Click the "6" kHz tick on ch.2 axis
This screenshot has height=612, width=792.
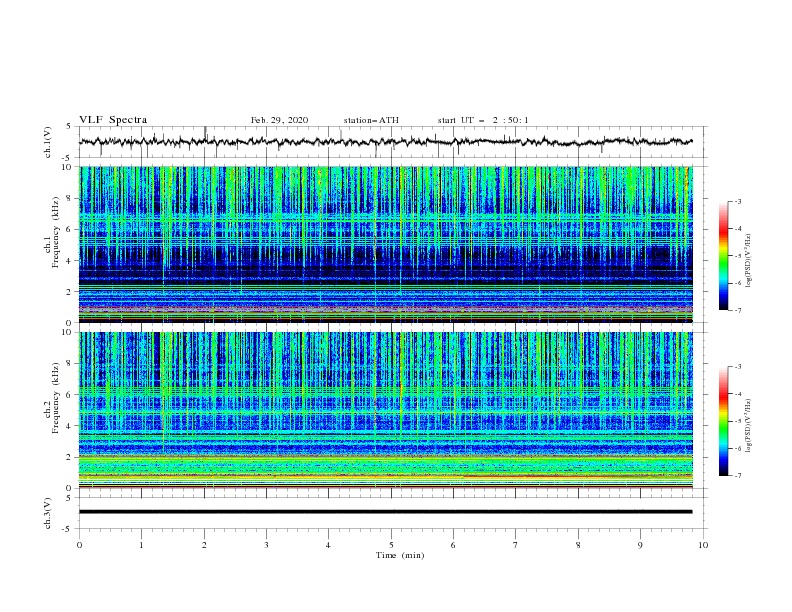coord(69,395)
